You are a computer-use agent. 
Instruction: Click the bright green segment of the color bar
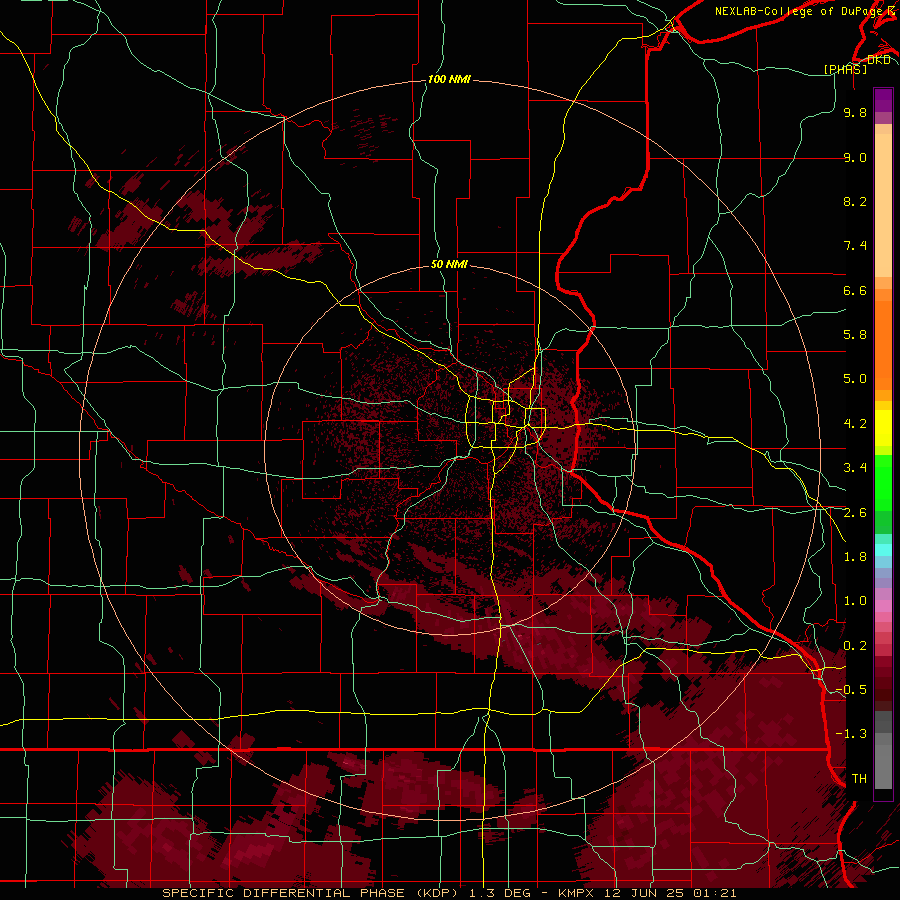(x=883, y=482)
